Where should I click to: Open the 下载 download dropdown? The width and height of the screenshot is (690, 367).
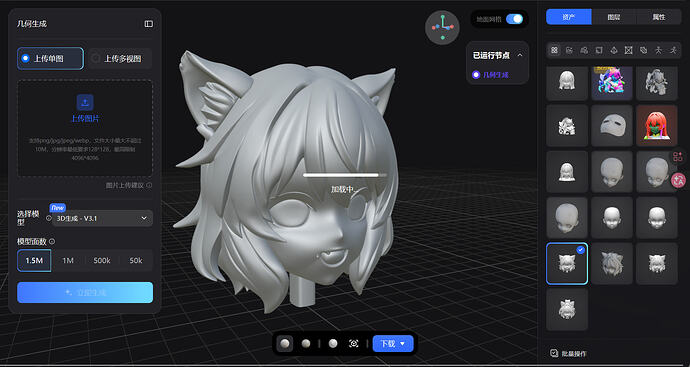[x=393, y=344]
